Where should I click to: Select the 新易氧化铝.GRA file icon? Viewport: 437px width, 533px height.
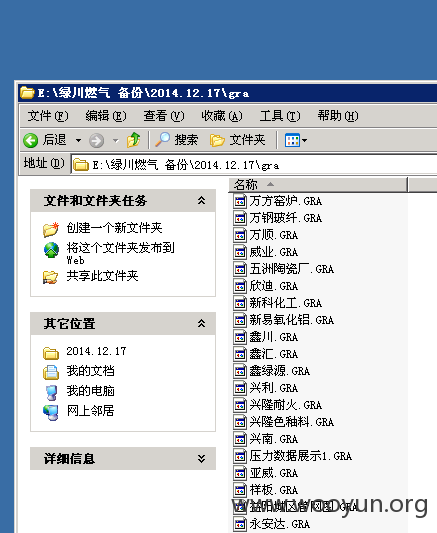pyautogui.click(x=240, y=320)
